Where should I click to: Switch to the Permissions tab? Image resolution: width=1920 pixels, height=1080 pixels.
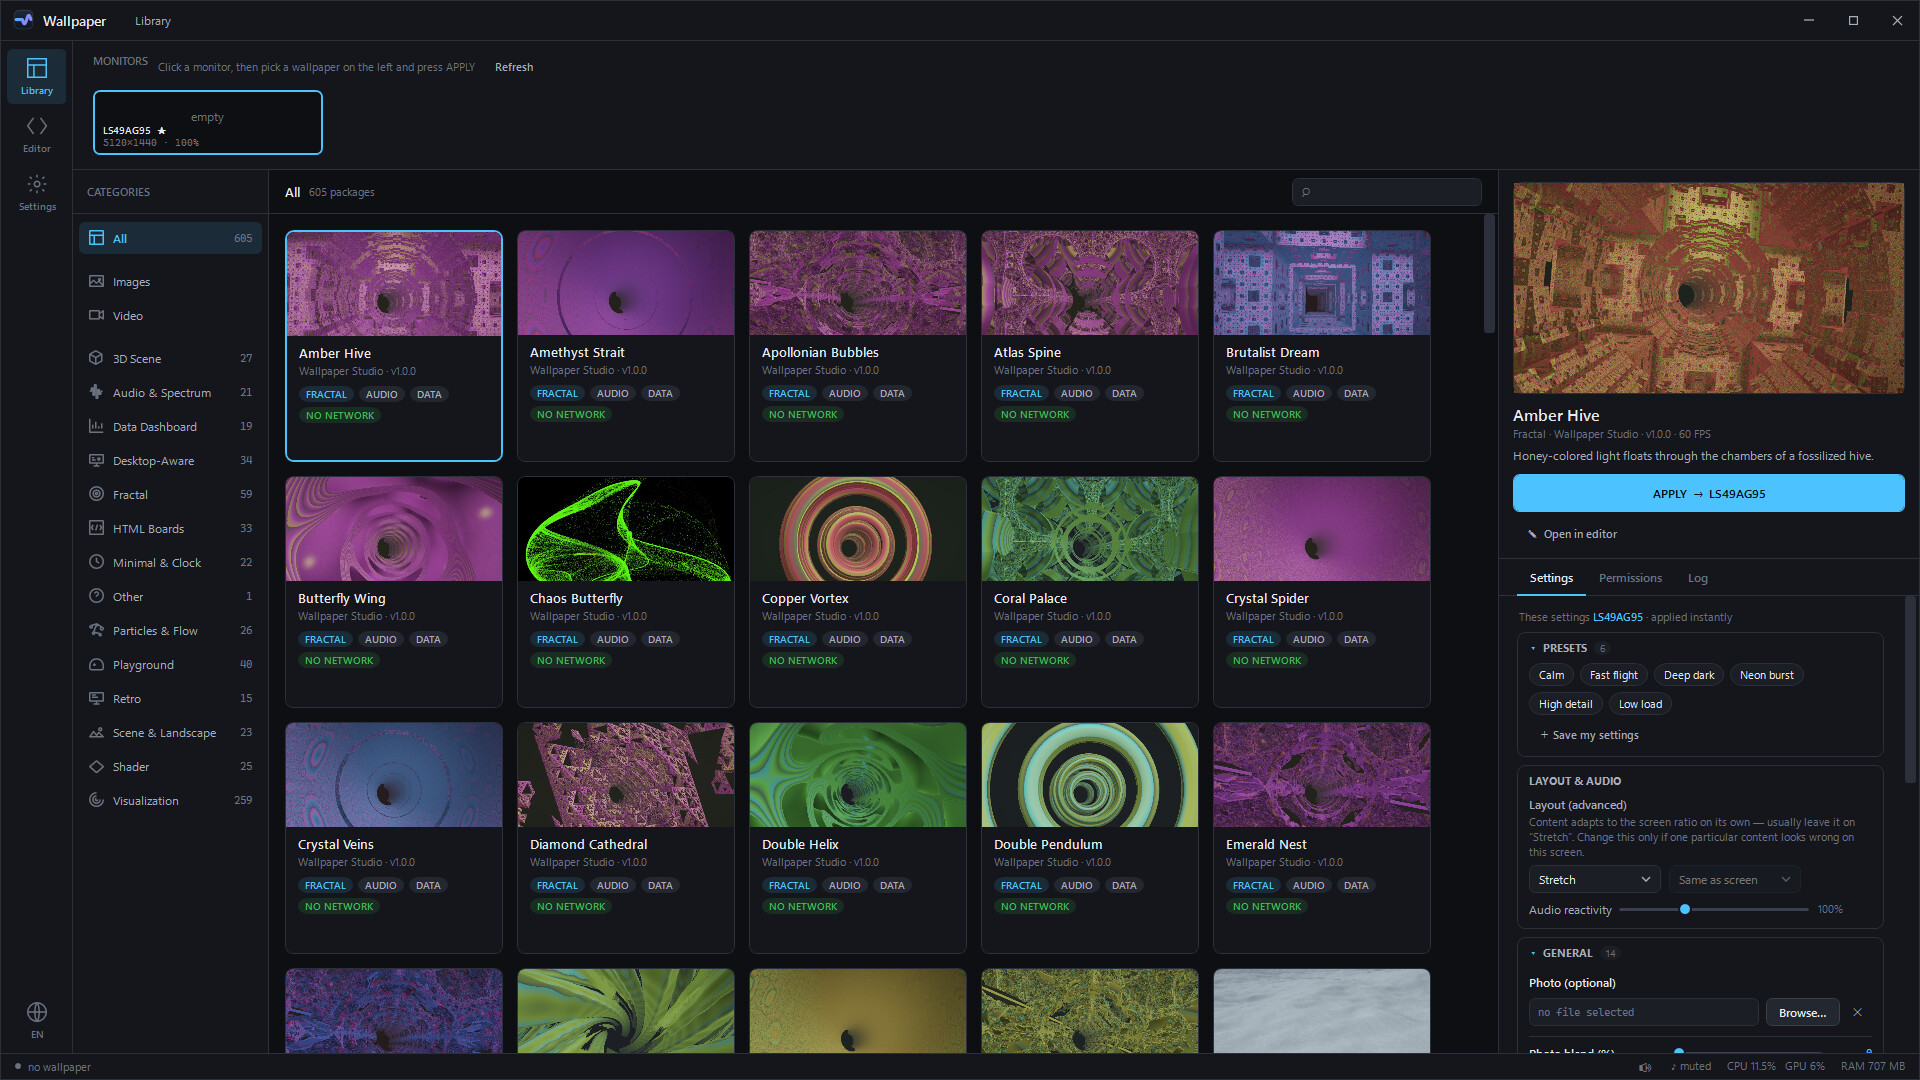(1630, 578)
